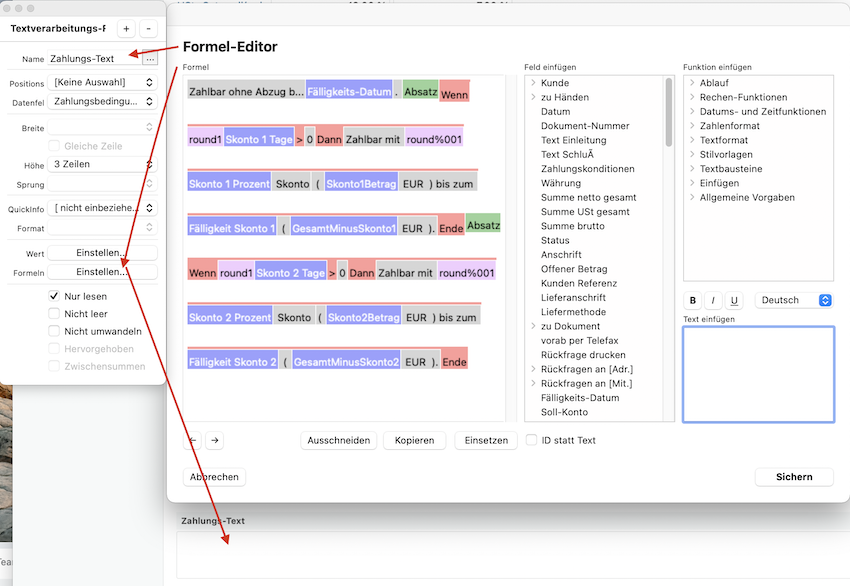Click the Bold formatting button
This screenshot has height=586, width=850.
tap(693, 300)
